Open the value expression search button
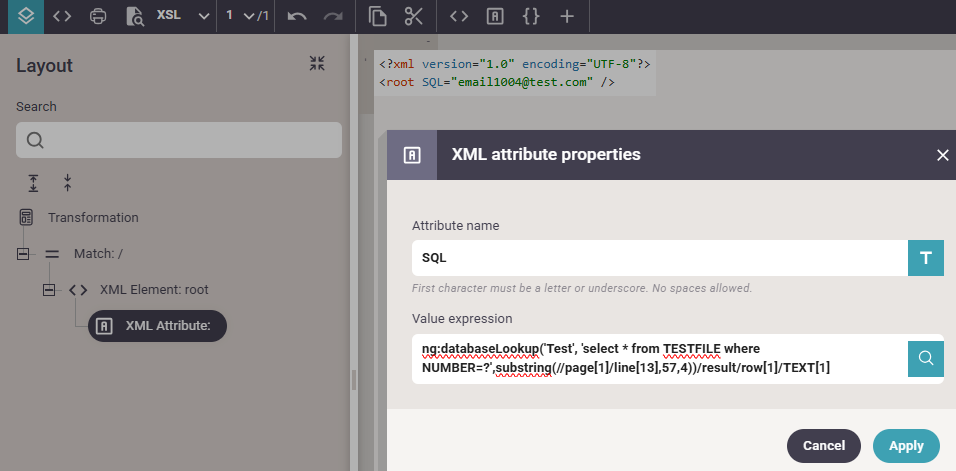The image size is (956, 471). point(926,358)
